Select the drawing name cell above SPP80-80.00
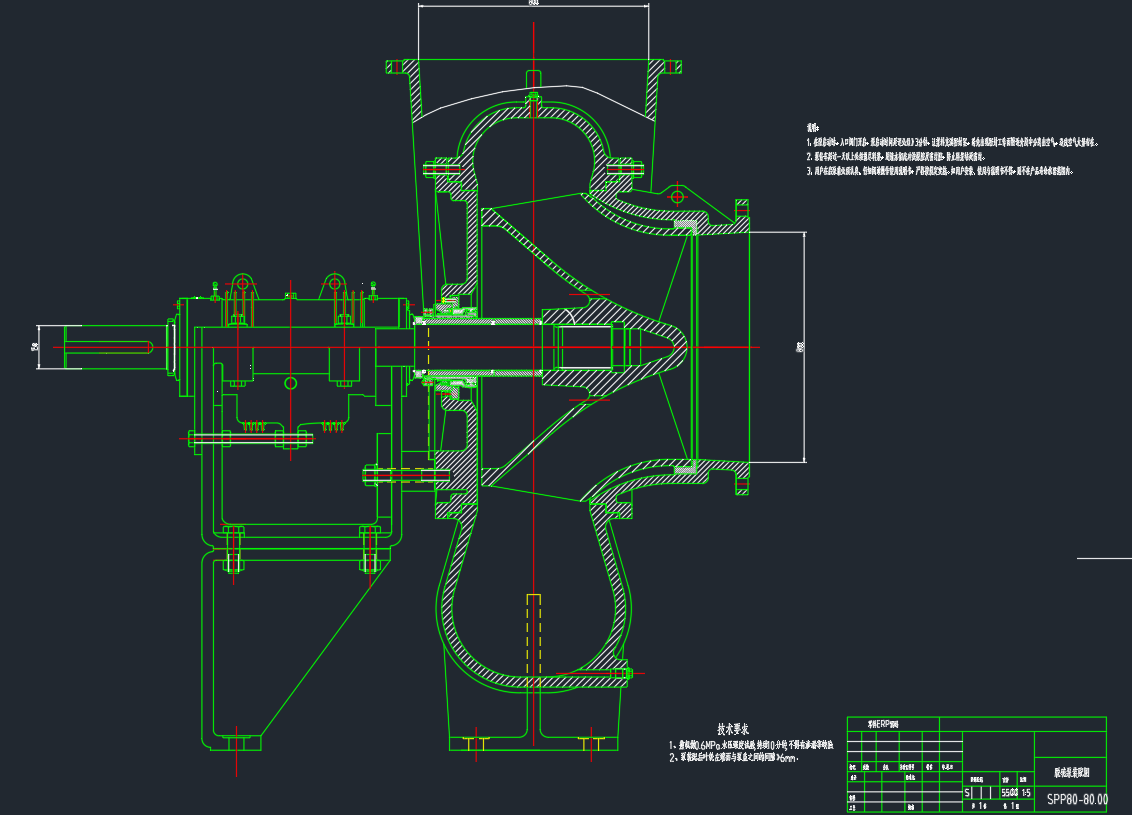The height and width of the screenshot is (815, 1132). [x=1072, y=773]
